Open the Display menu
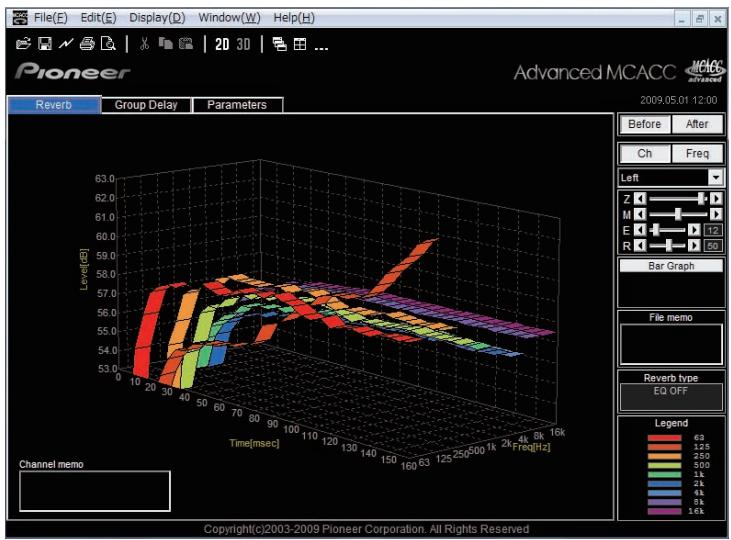This screenshot has width=731, height=540. coord(157,18)
